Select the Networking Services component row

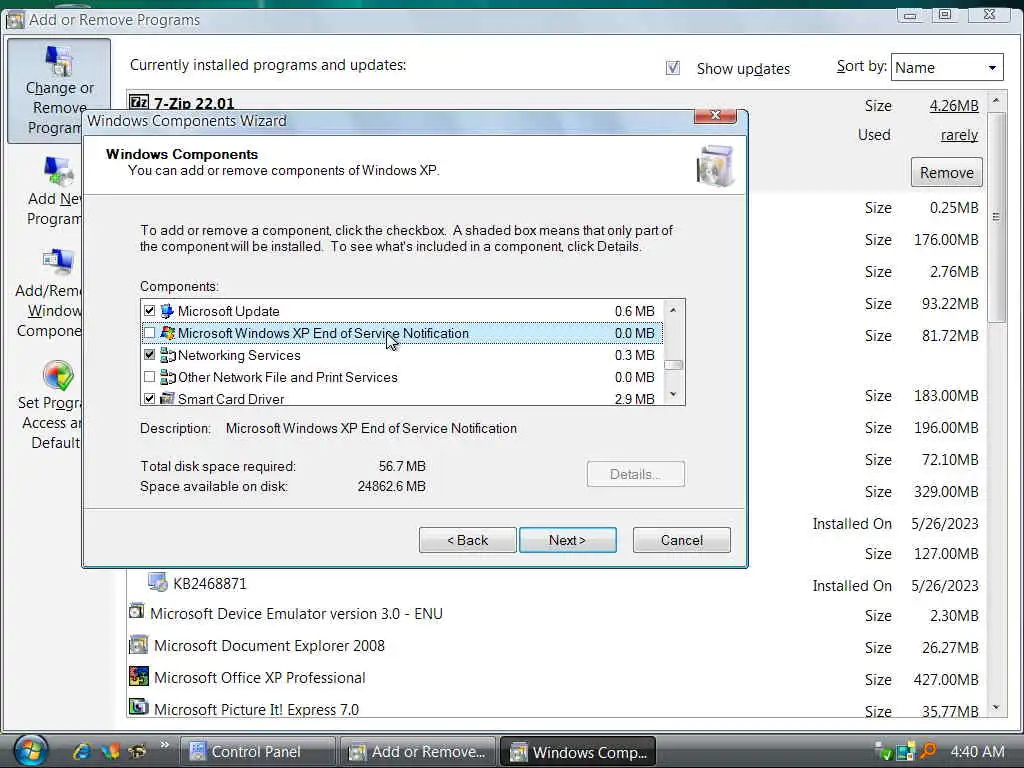(x=402, y=355)
